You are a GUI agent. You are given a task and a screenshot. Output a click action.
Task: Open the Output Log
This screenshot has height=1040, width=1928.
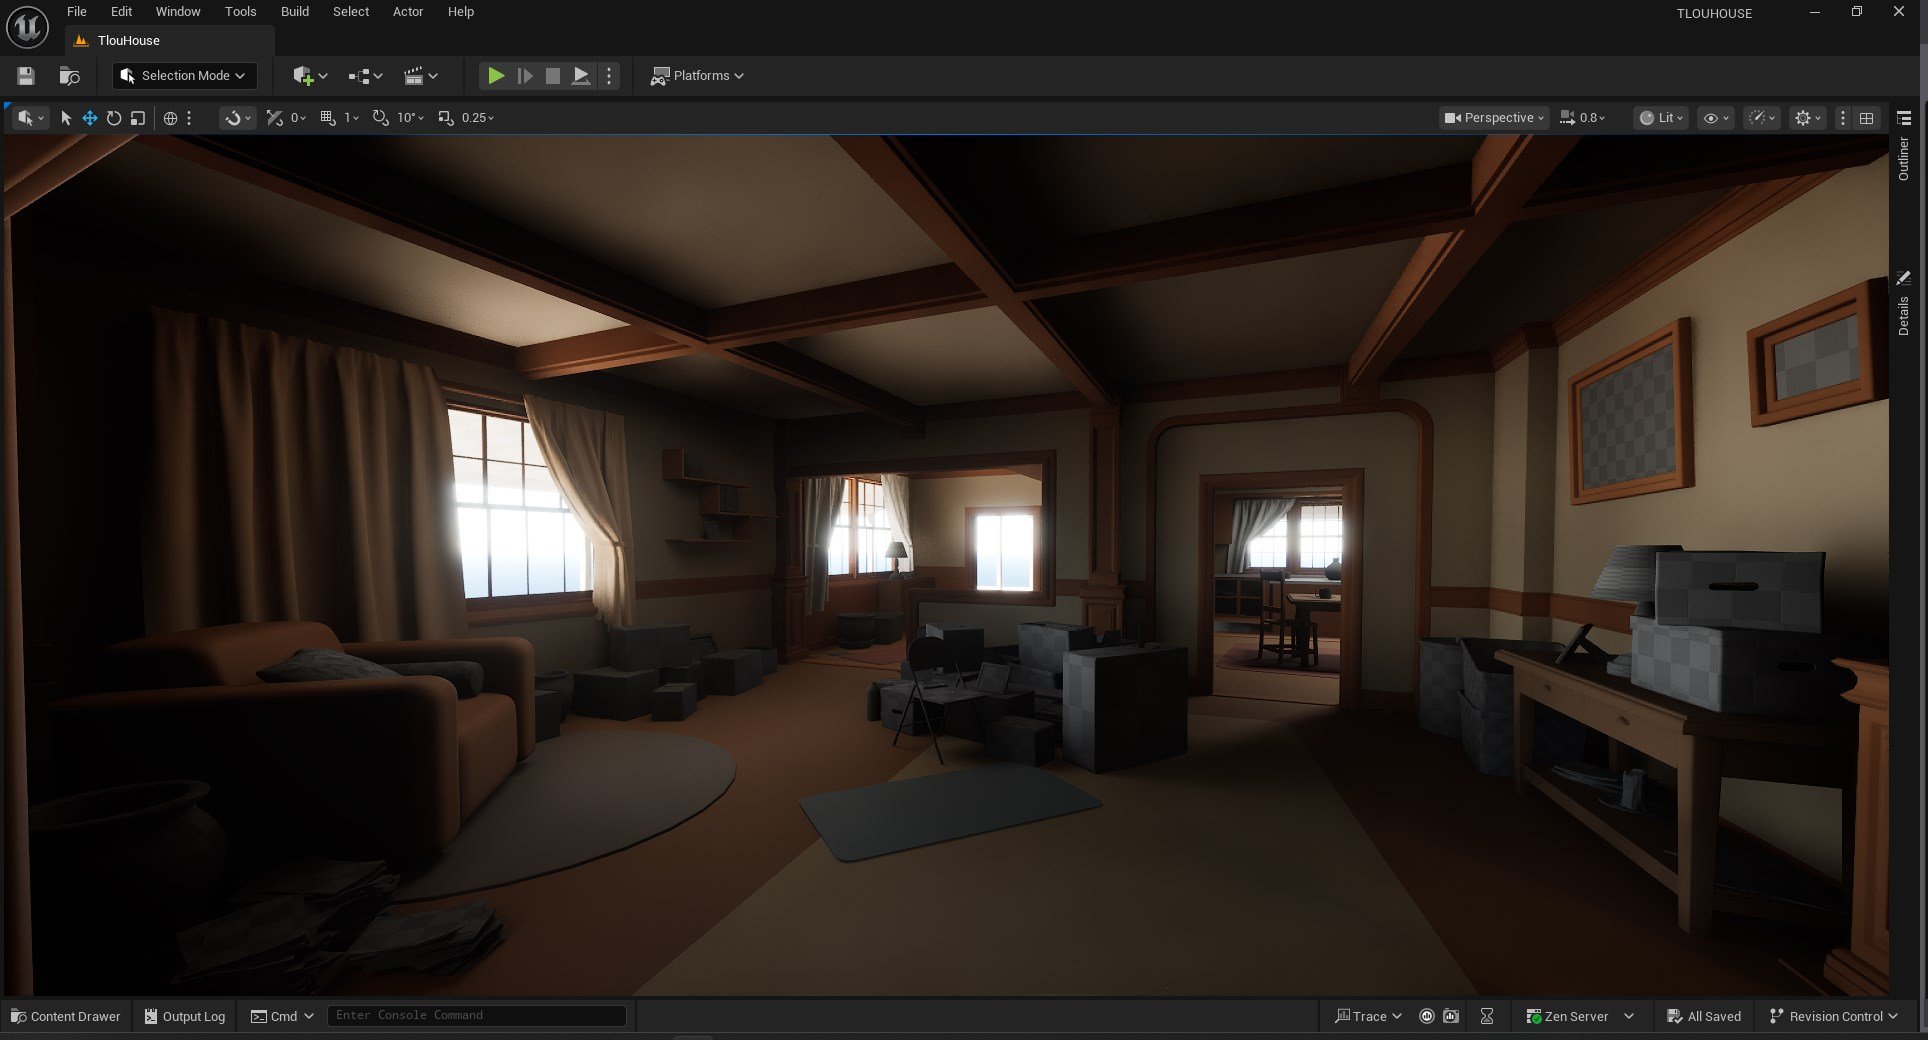[x=185, y=1016]
